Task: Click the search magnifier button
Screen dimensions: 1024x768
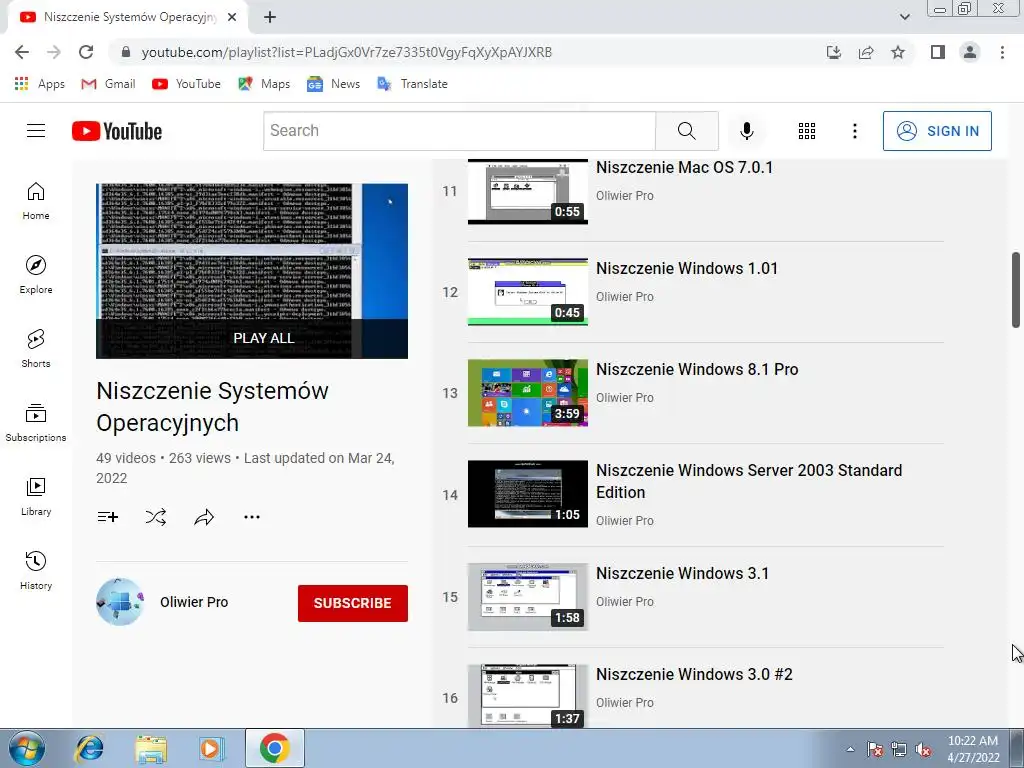Action: tap(686, 131)
